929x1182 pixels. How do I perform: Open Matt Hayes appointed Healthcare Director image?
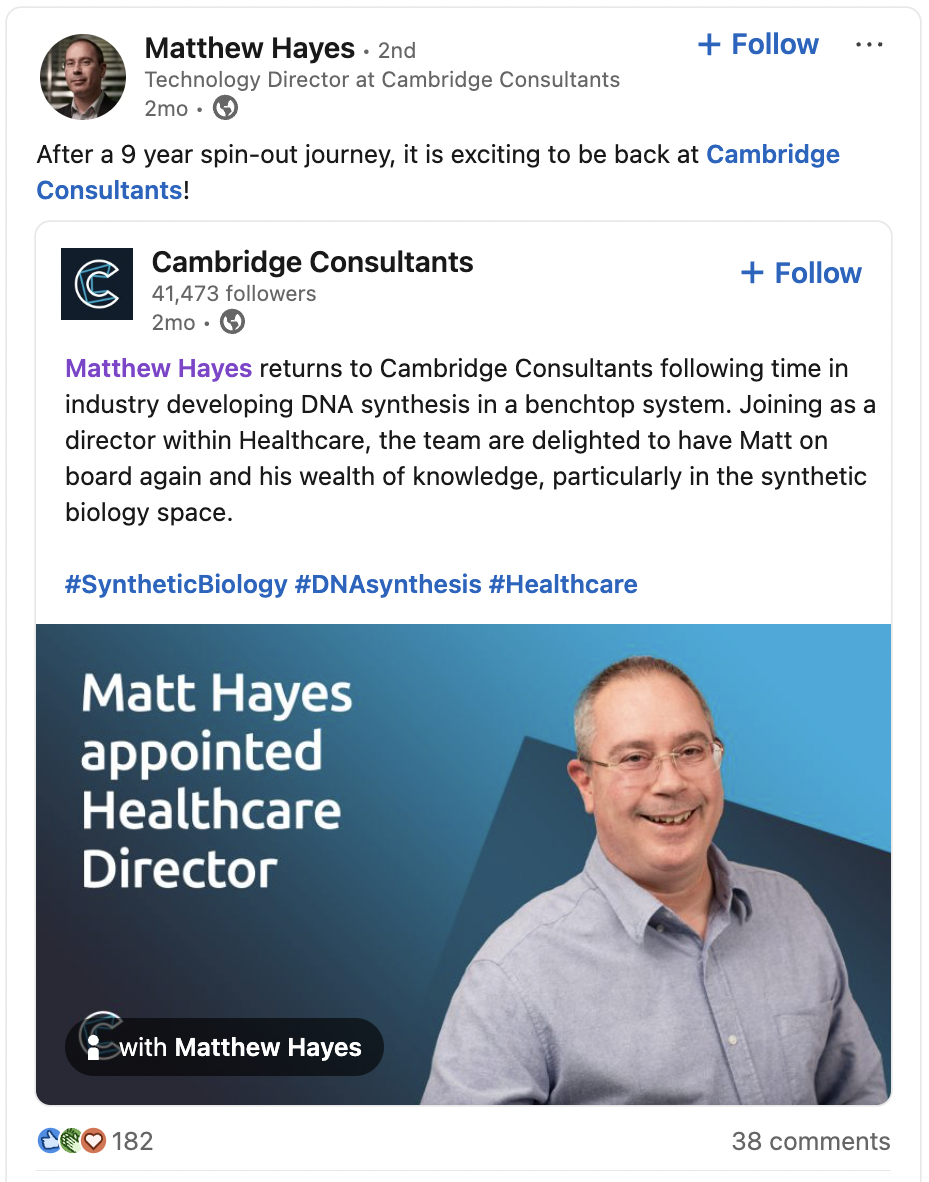click(x=463, y=864)
